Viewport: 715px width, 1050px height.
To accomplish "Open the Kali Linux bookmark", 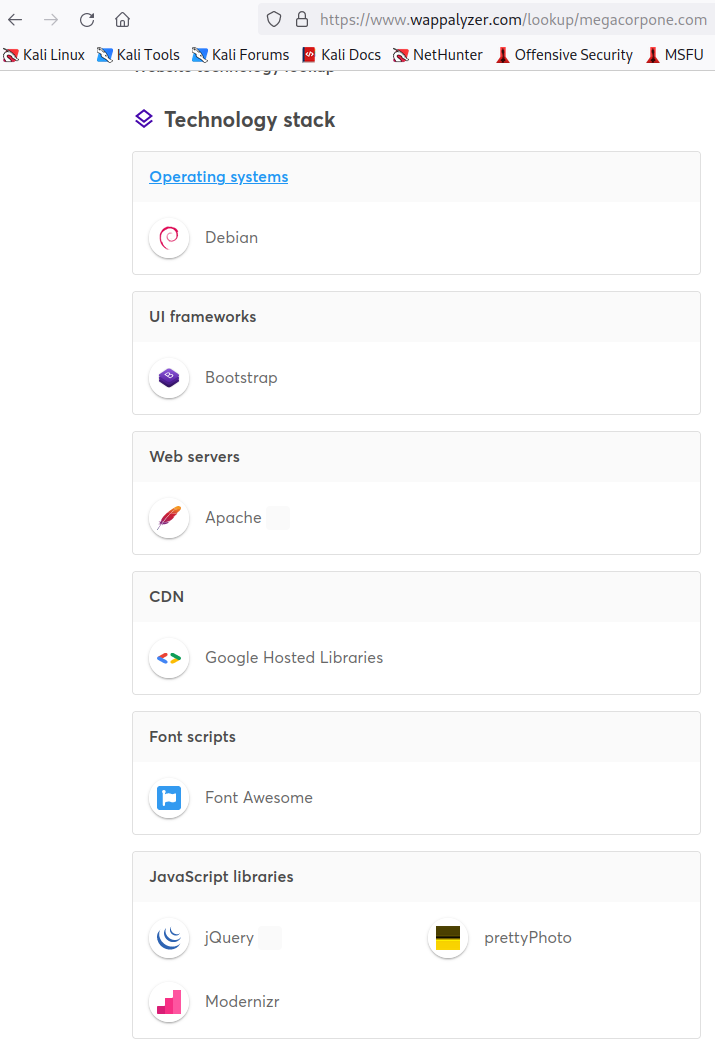I will [44, 55].
